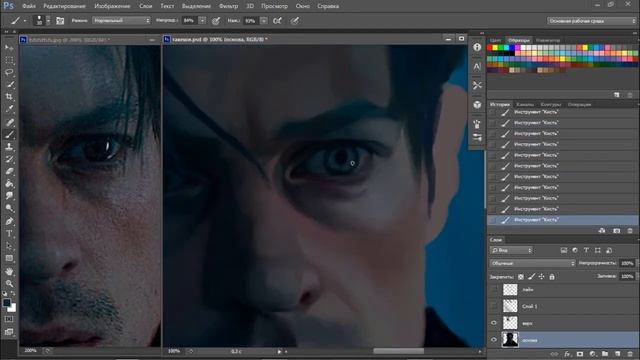Select the Pen tool
This screenshot has height=360, width=640.
9,221
